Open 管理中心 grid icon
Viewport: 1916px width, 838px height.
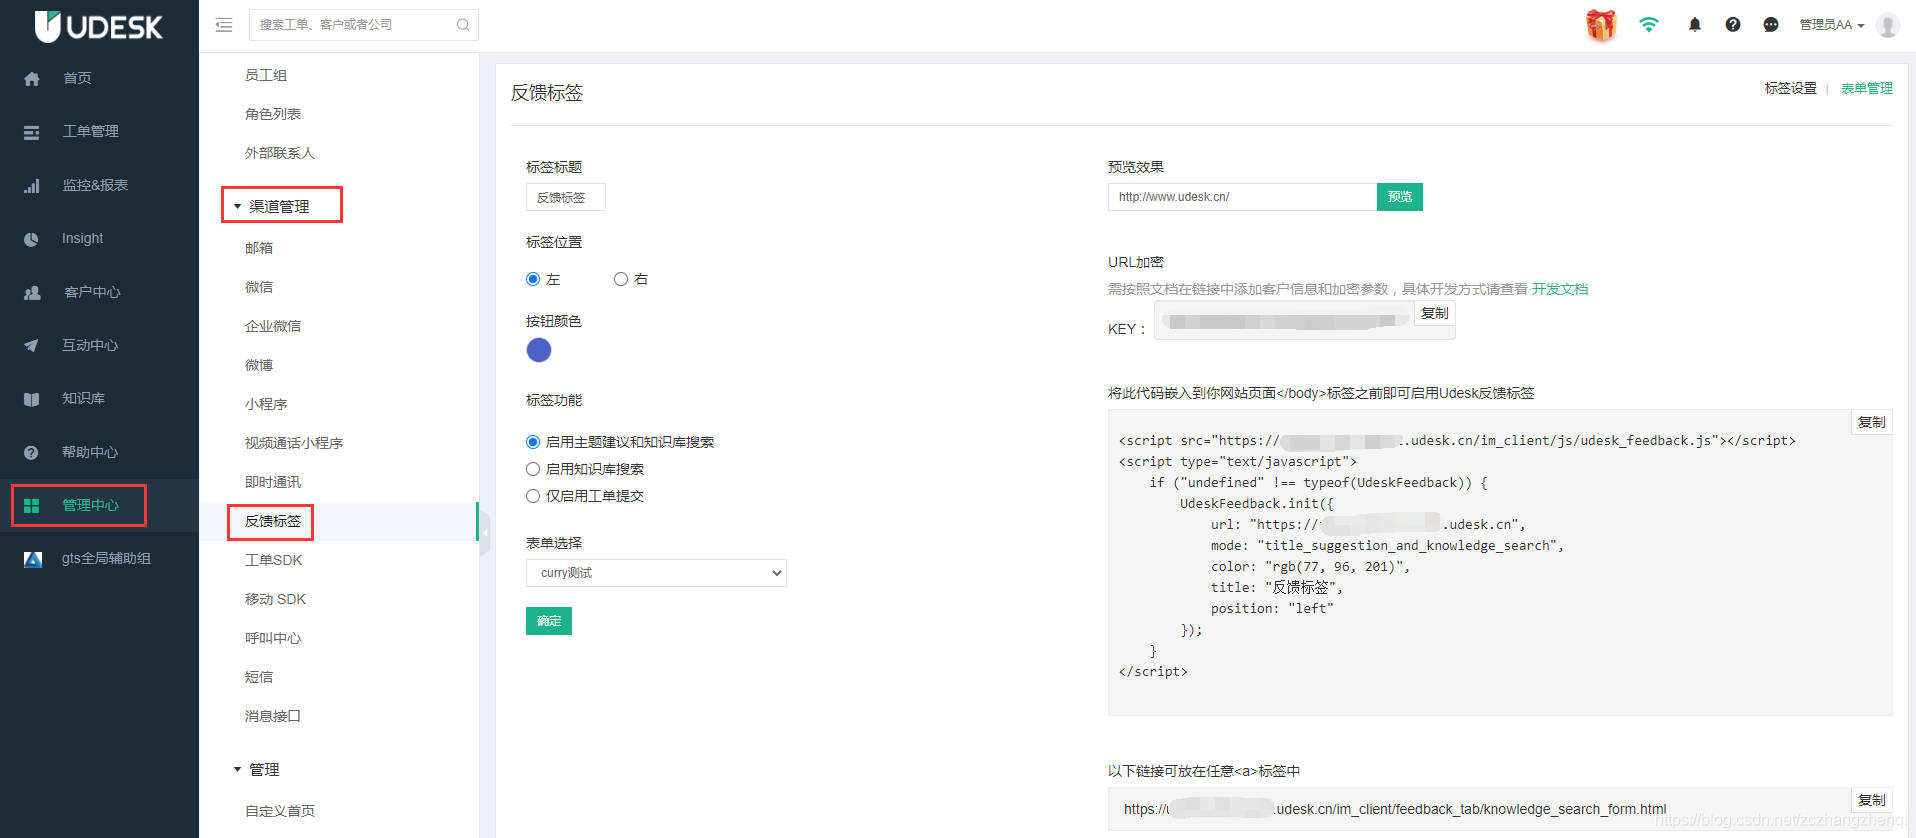[32, 506]
